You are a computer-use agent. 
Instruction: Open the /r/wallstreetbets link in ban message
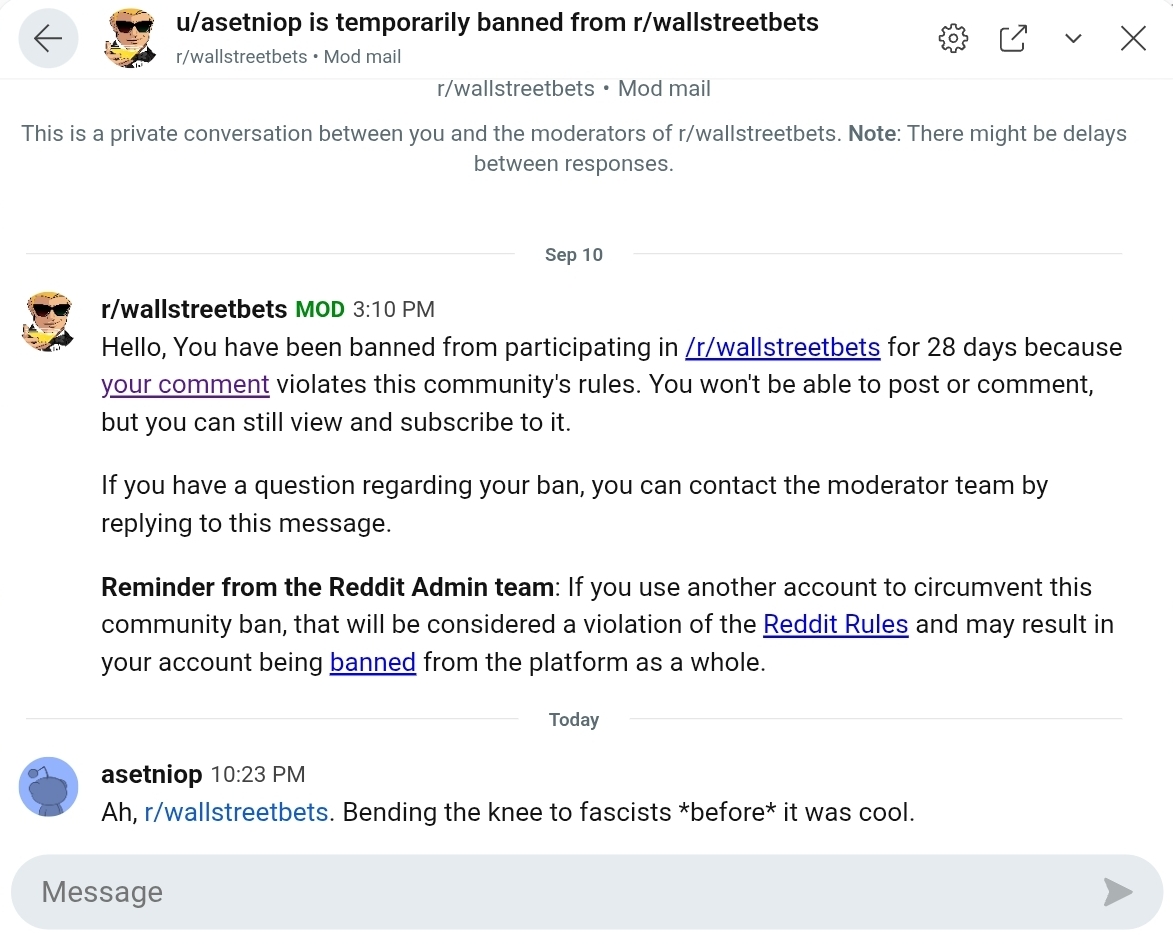coord(782,348)
